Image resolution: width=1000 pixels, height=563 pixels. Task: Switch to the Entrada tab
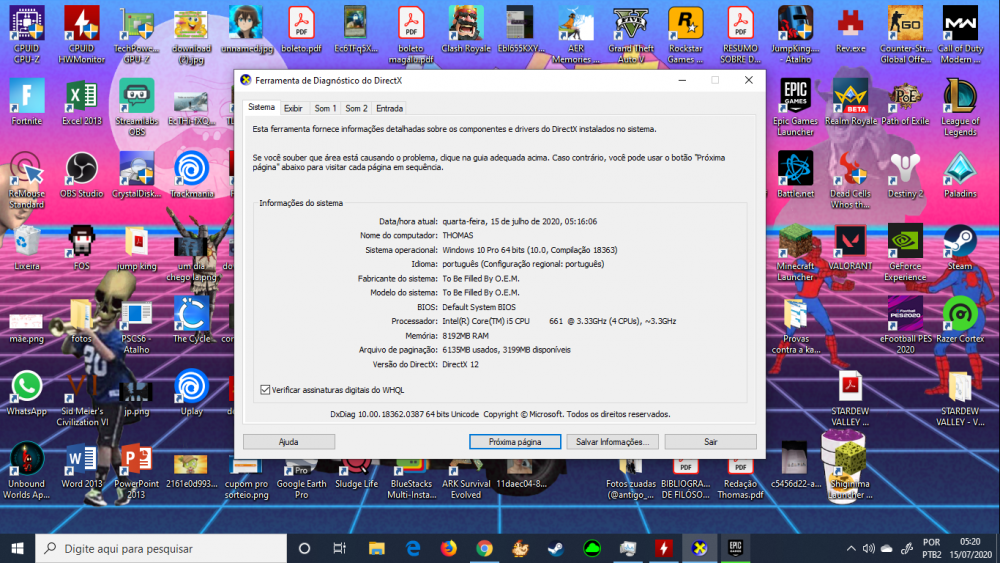pyautogui.click(x=389, y=108)
